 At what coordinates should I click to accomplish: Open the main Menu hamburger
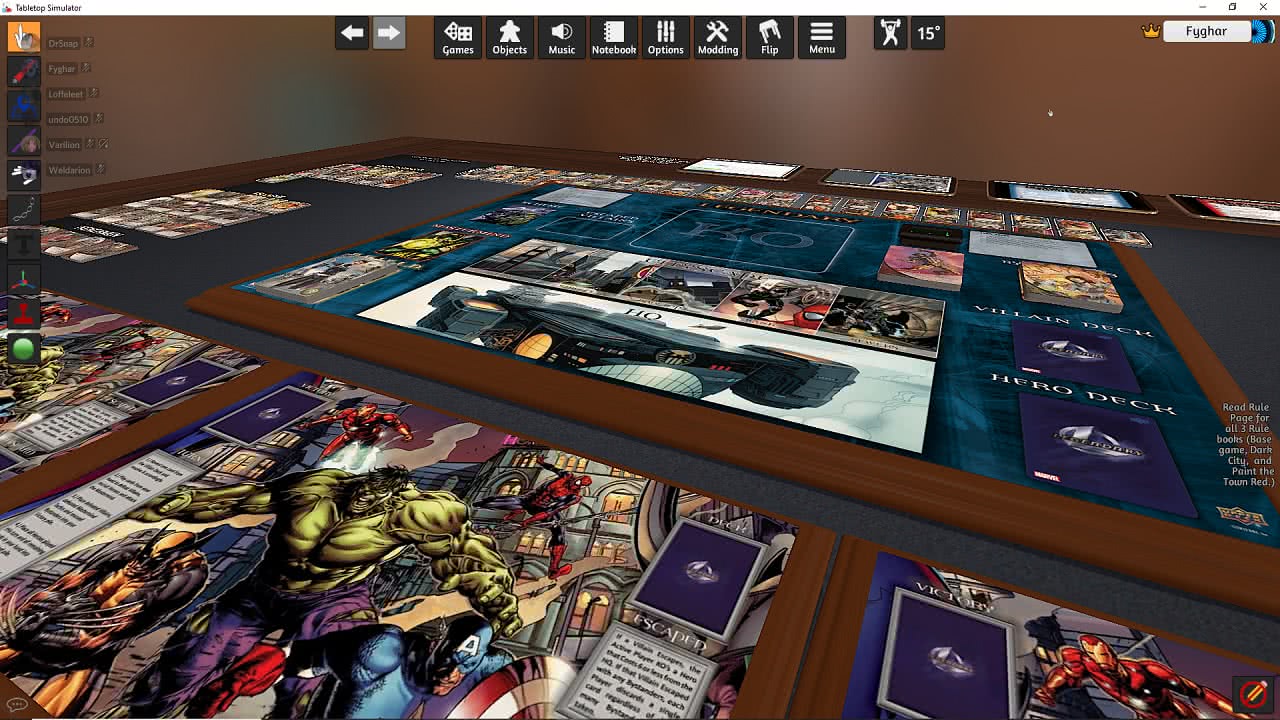click(822, 37)
